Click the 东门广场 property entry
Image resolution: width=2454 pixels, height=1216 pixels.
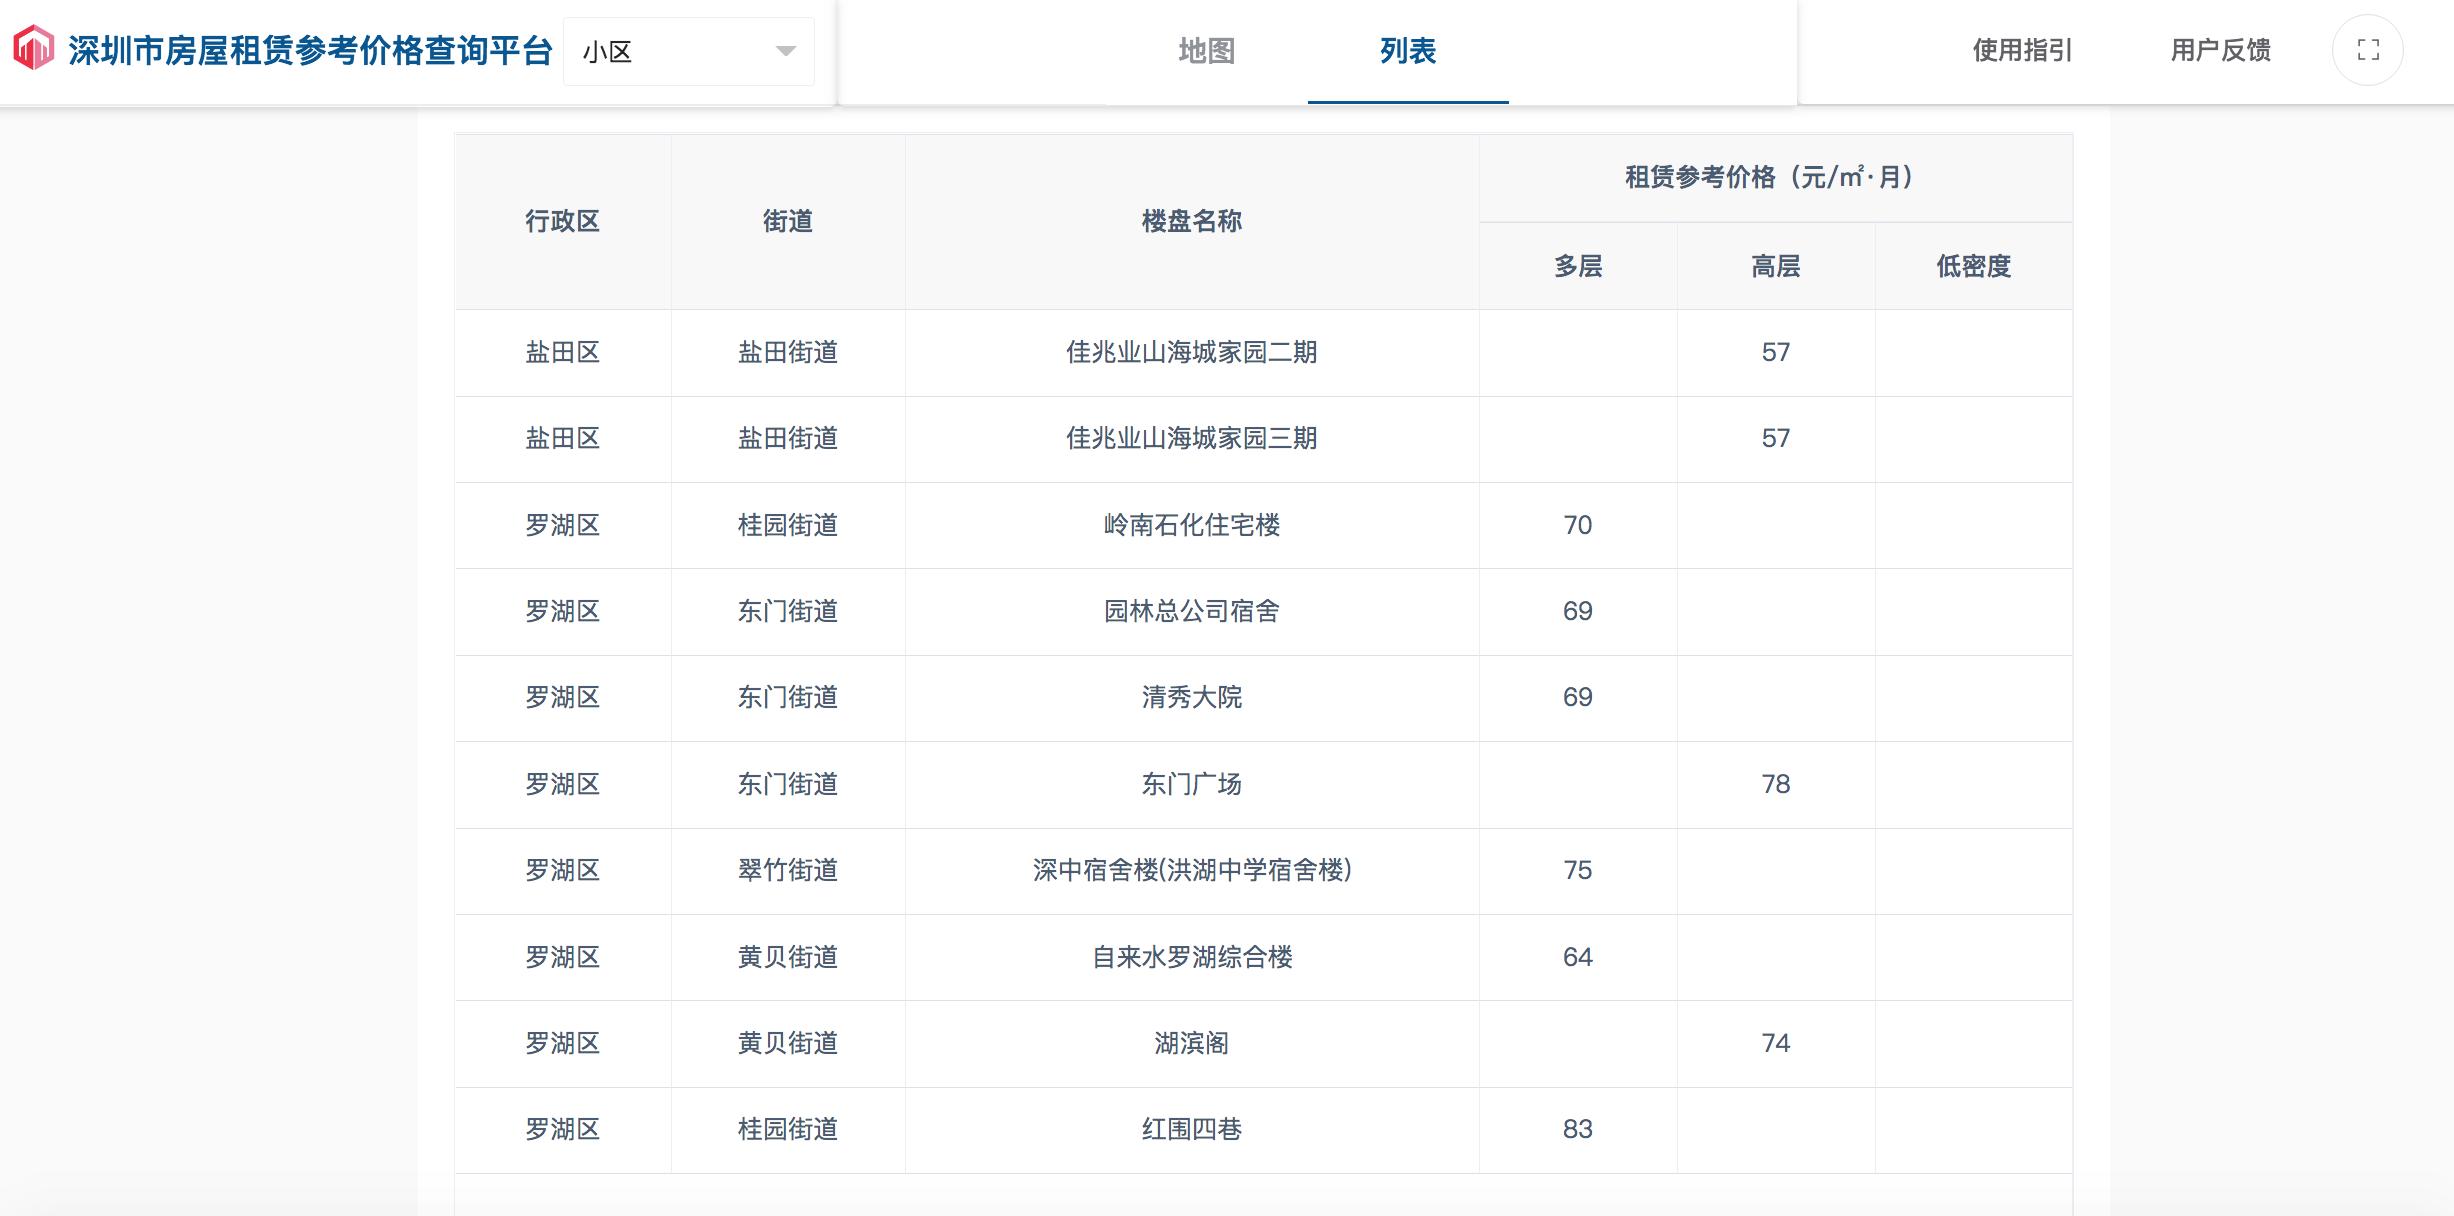coord(1191,784)
